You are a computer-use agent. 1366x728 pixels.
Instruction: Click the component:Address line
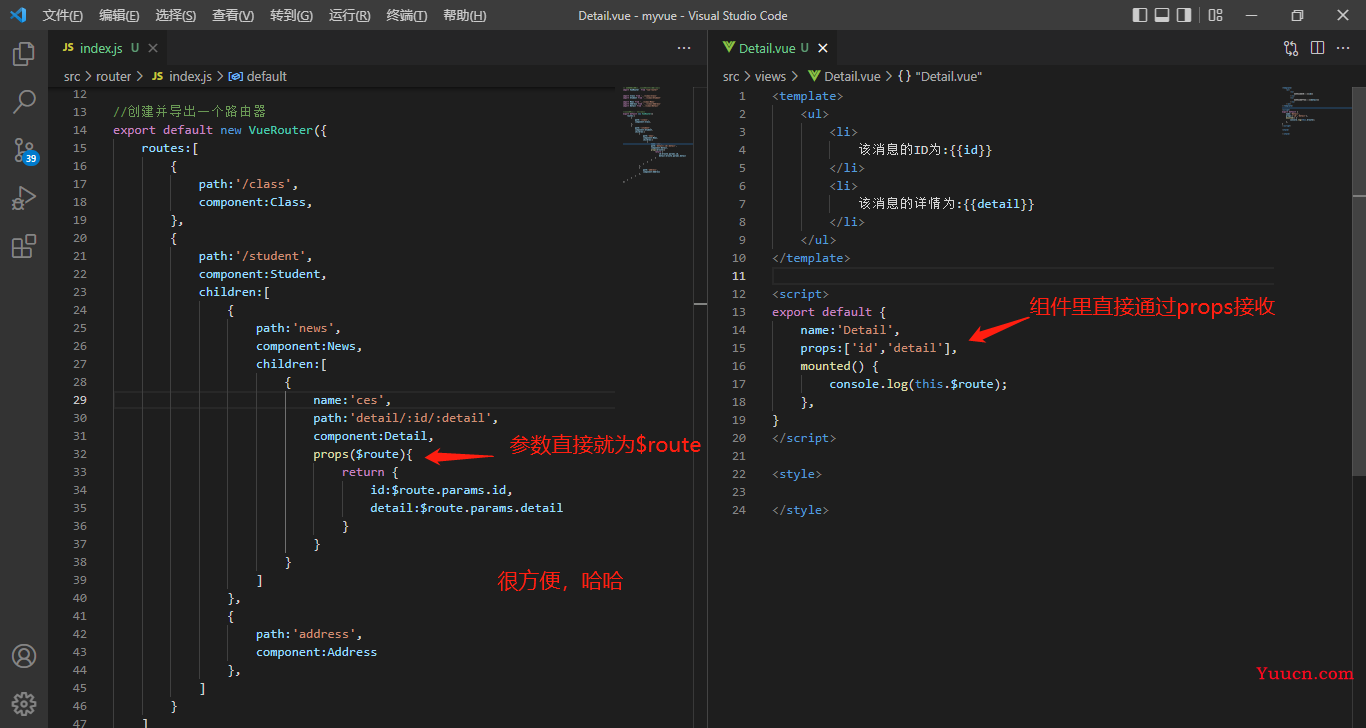[316, 652]
